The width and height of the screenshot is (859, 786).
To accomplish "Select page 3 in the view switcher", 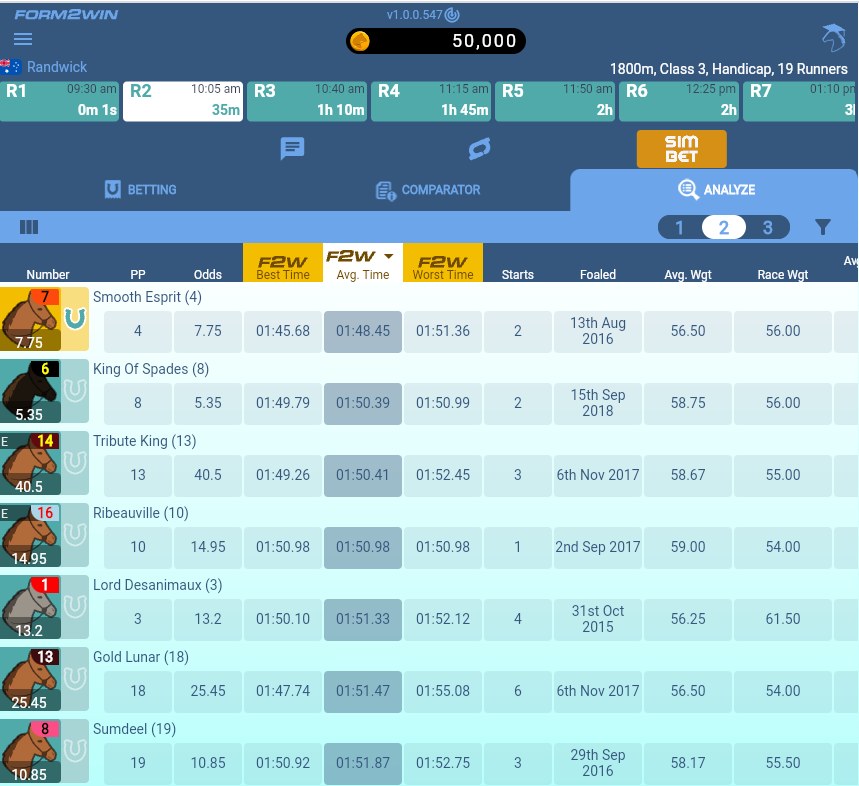I will click(x=768, y=227).
